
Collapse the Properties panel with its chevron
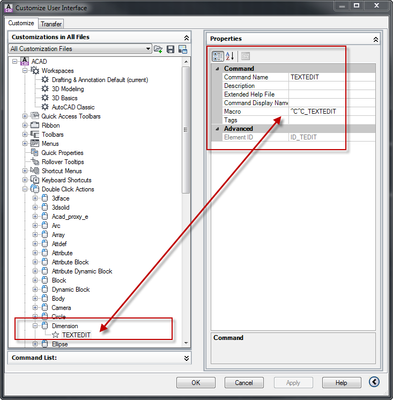(376, 39)
